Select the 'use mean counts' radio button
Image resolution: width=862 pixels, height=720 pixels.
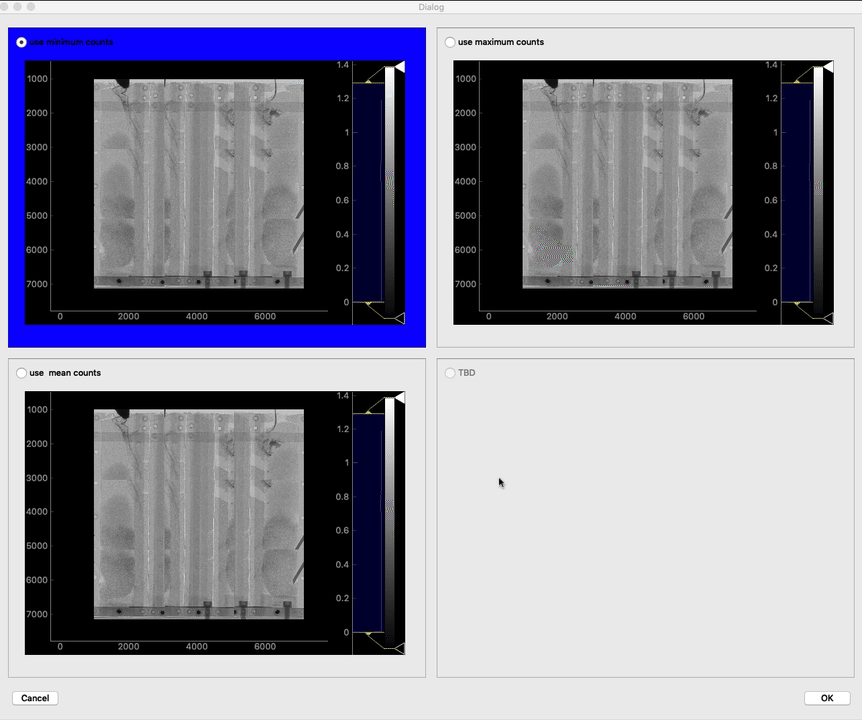22,373
